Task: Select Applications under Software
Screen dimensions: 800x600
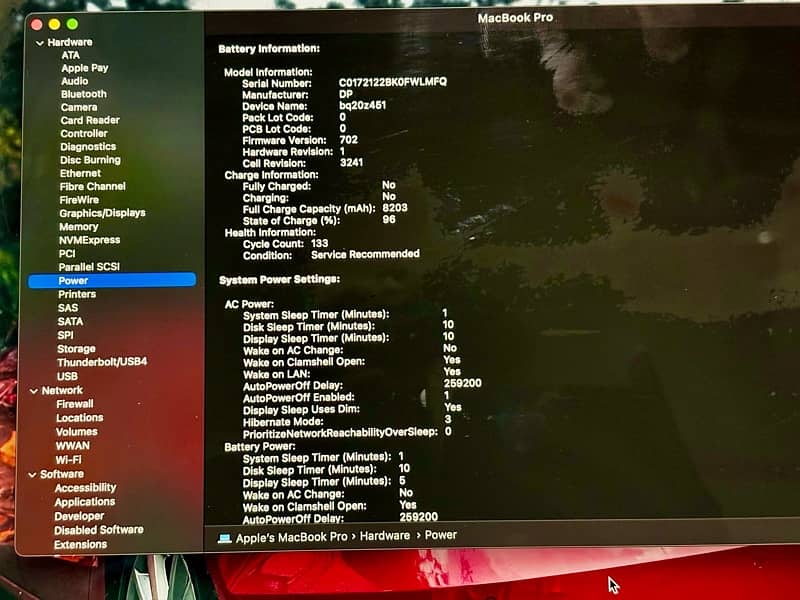Action: [85, 503]
